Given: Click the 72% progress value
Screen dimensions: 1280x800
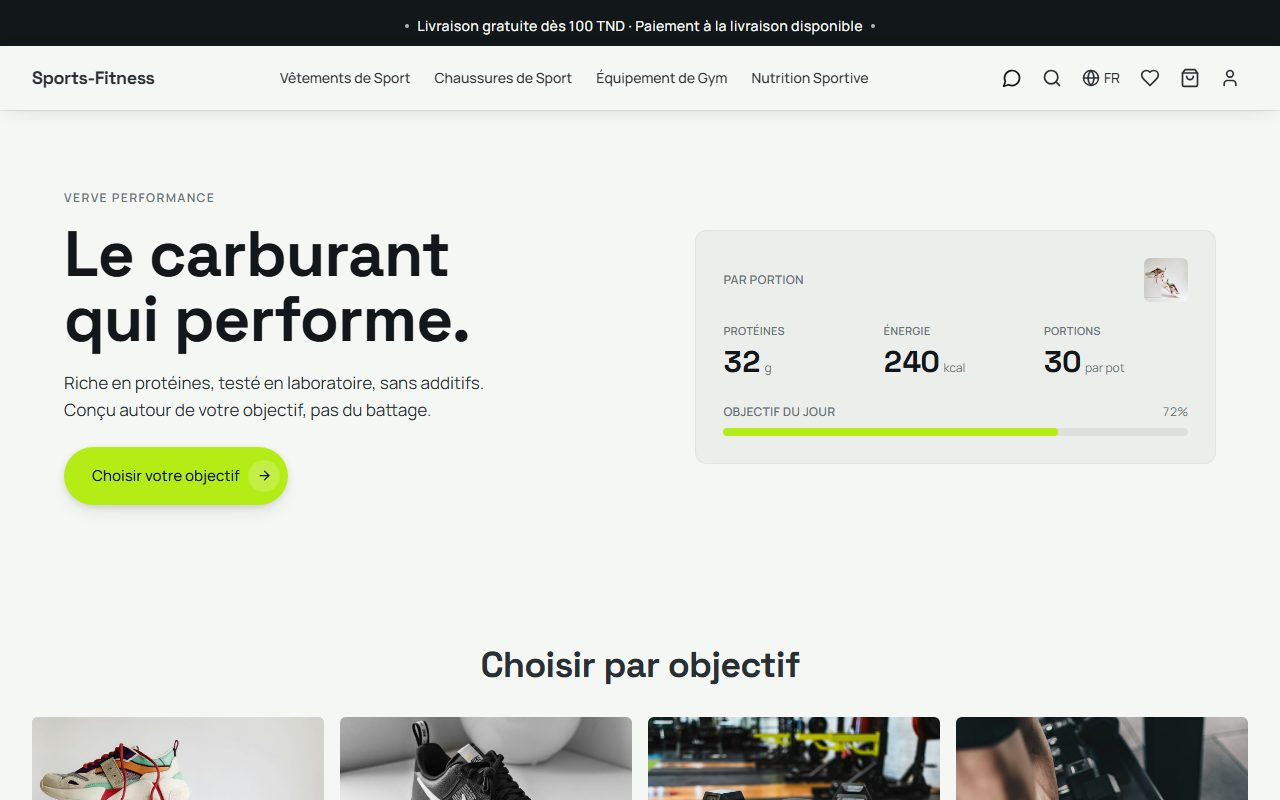Looking at the screenshot, I should [x=1175, y=412].
